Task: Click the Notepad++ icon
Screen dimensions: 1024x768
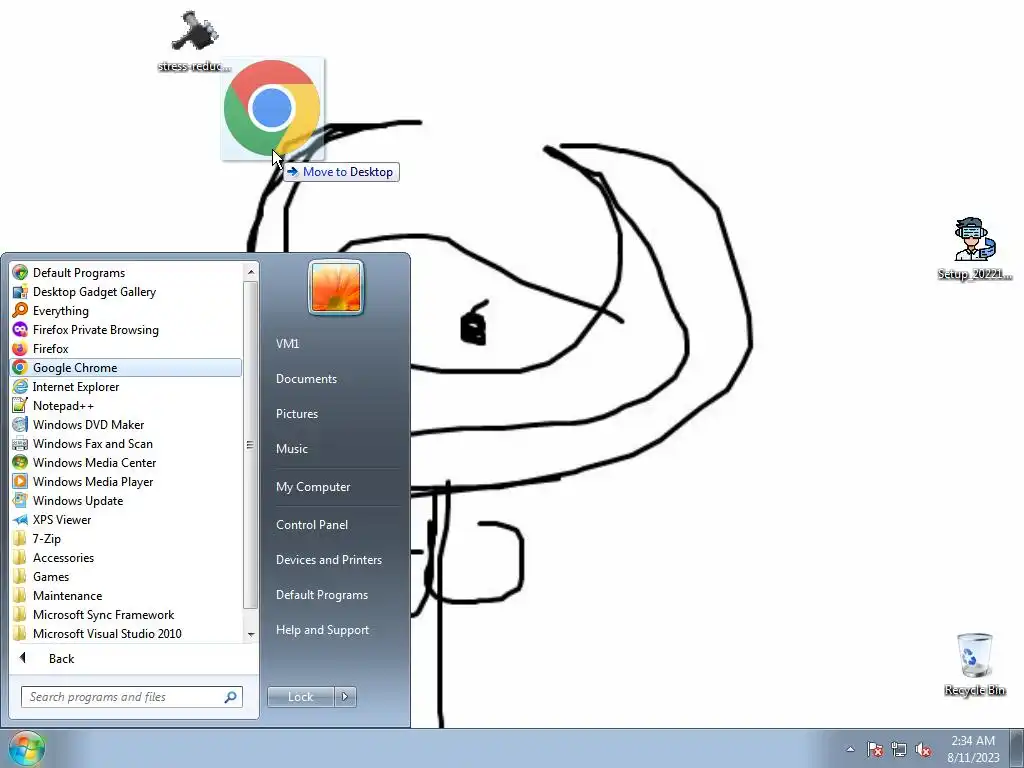Action: point(20,405)
